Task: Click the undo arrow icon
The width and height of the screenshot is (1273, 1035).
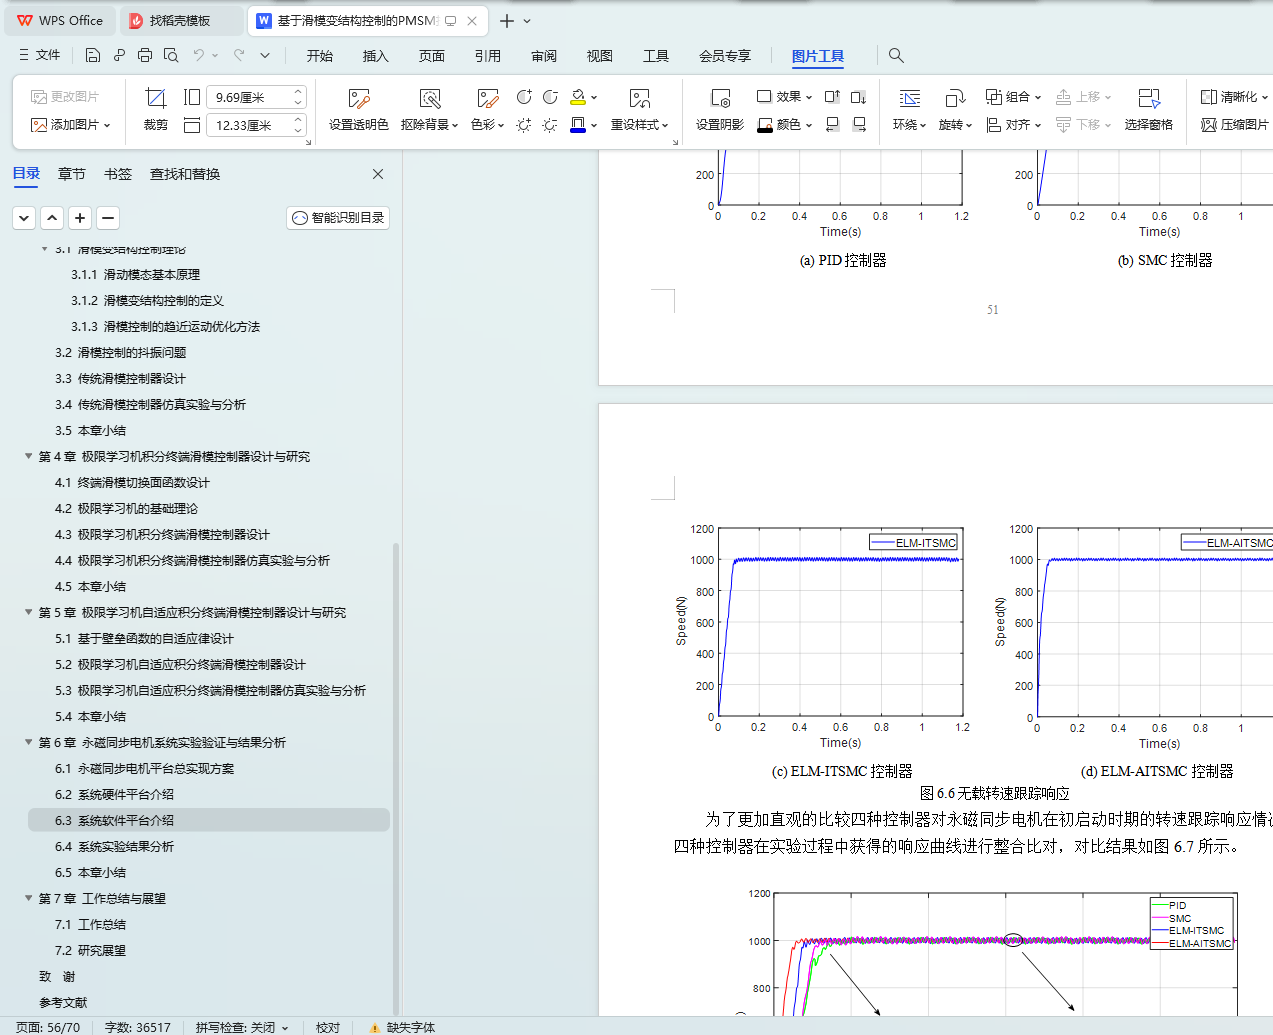Action: [x=199, y=55]
